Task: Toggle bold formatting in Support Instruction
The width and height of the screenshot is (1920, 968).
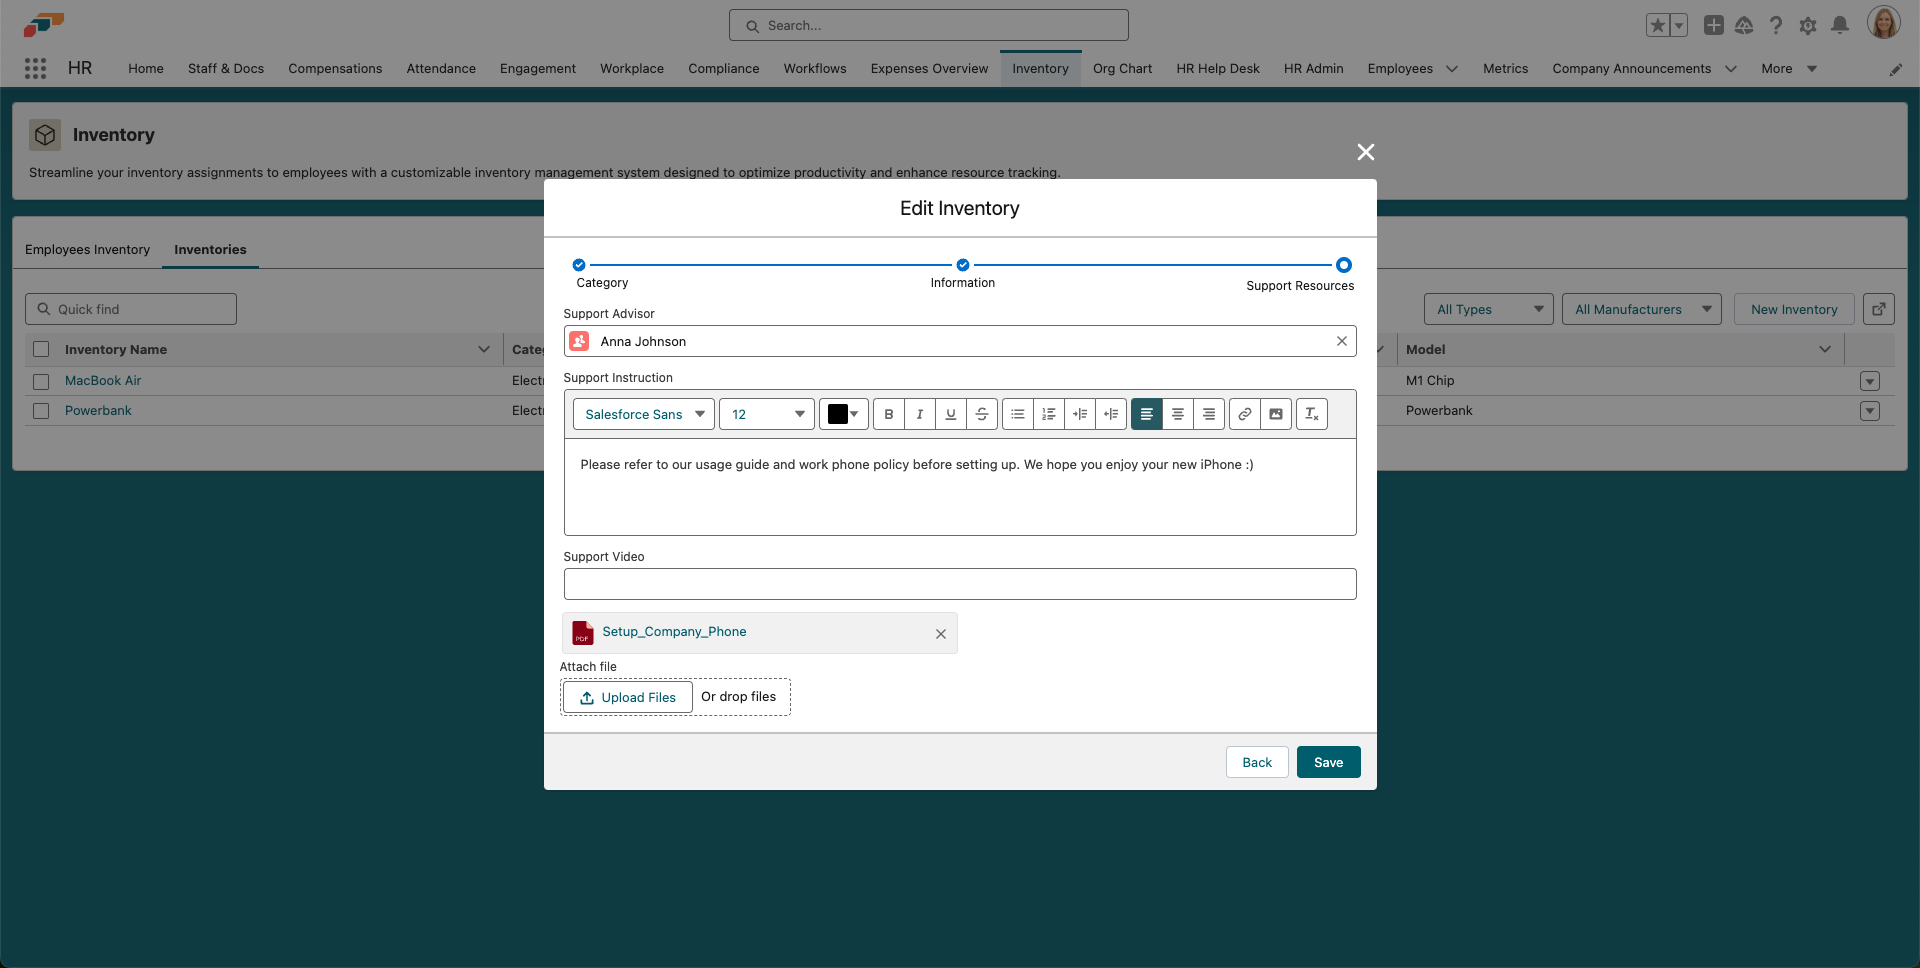Action: point(888,414)
